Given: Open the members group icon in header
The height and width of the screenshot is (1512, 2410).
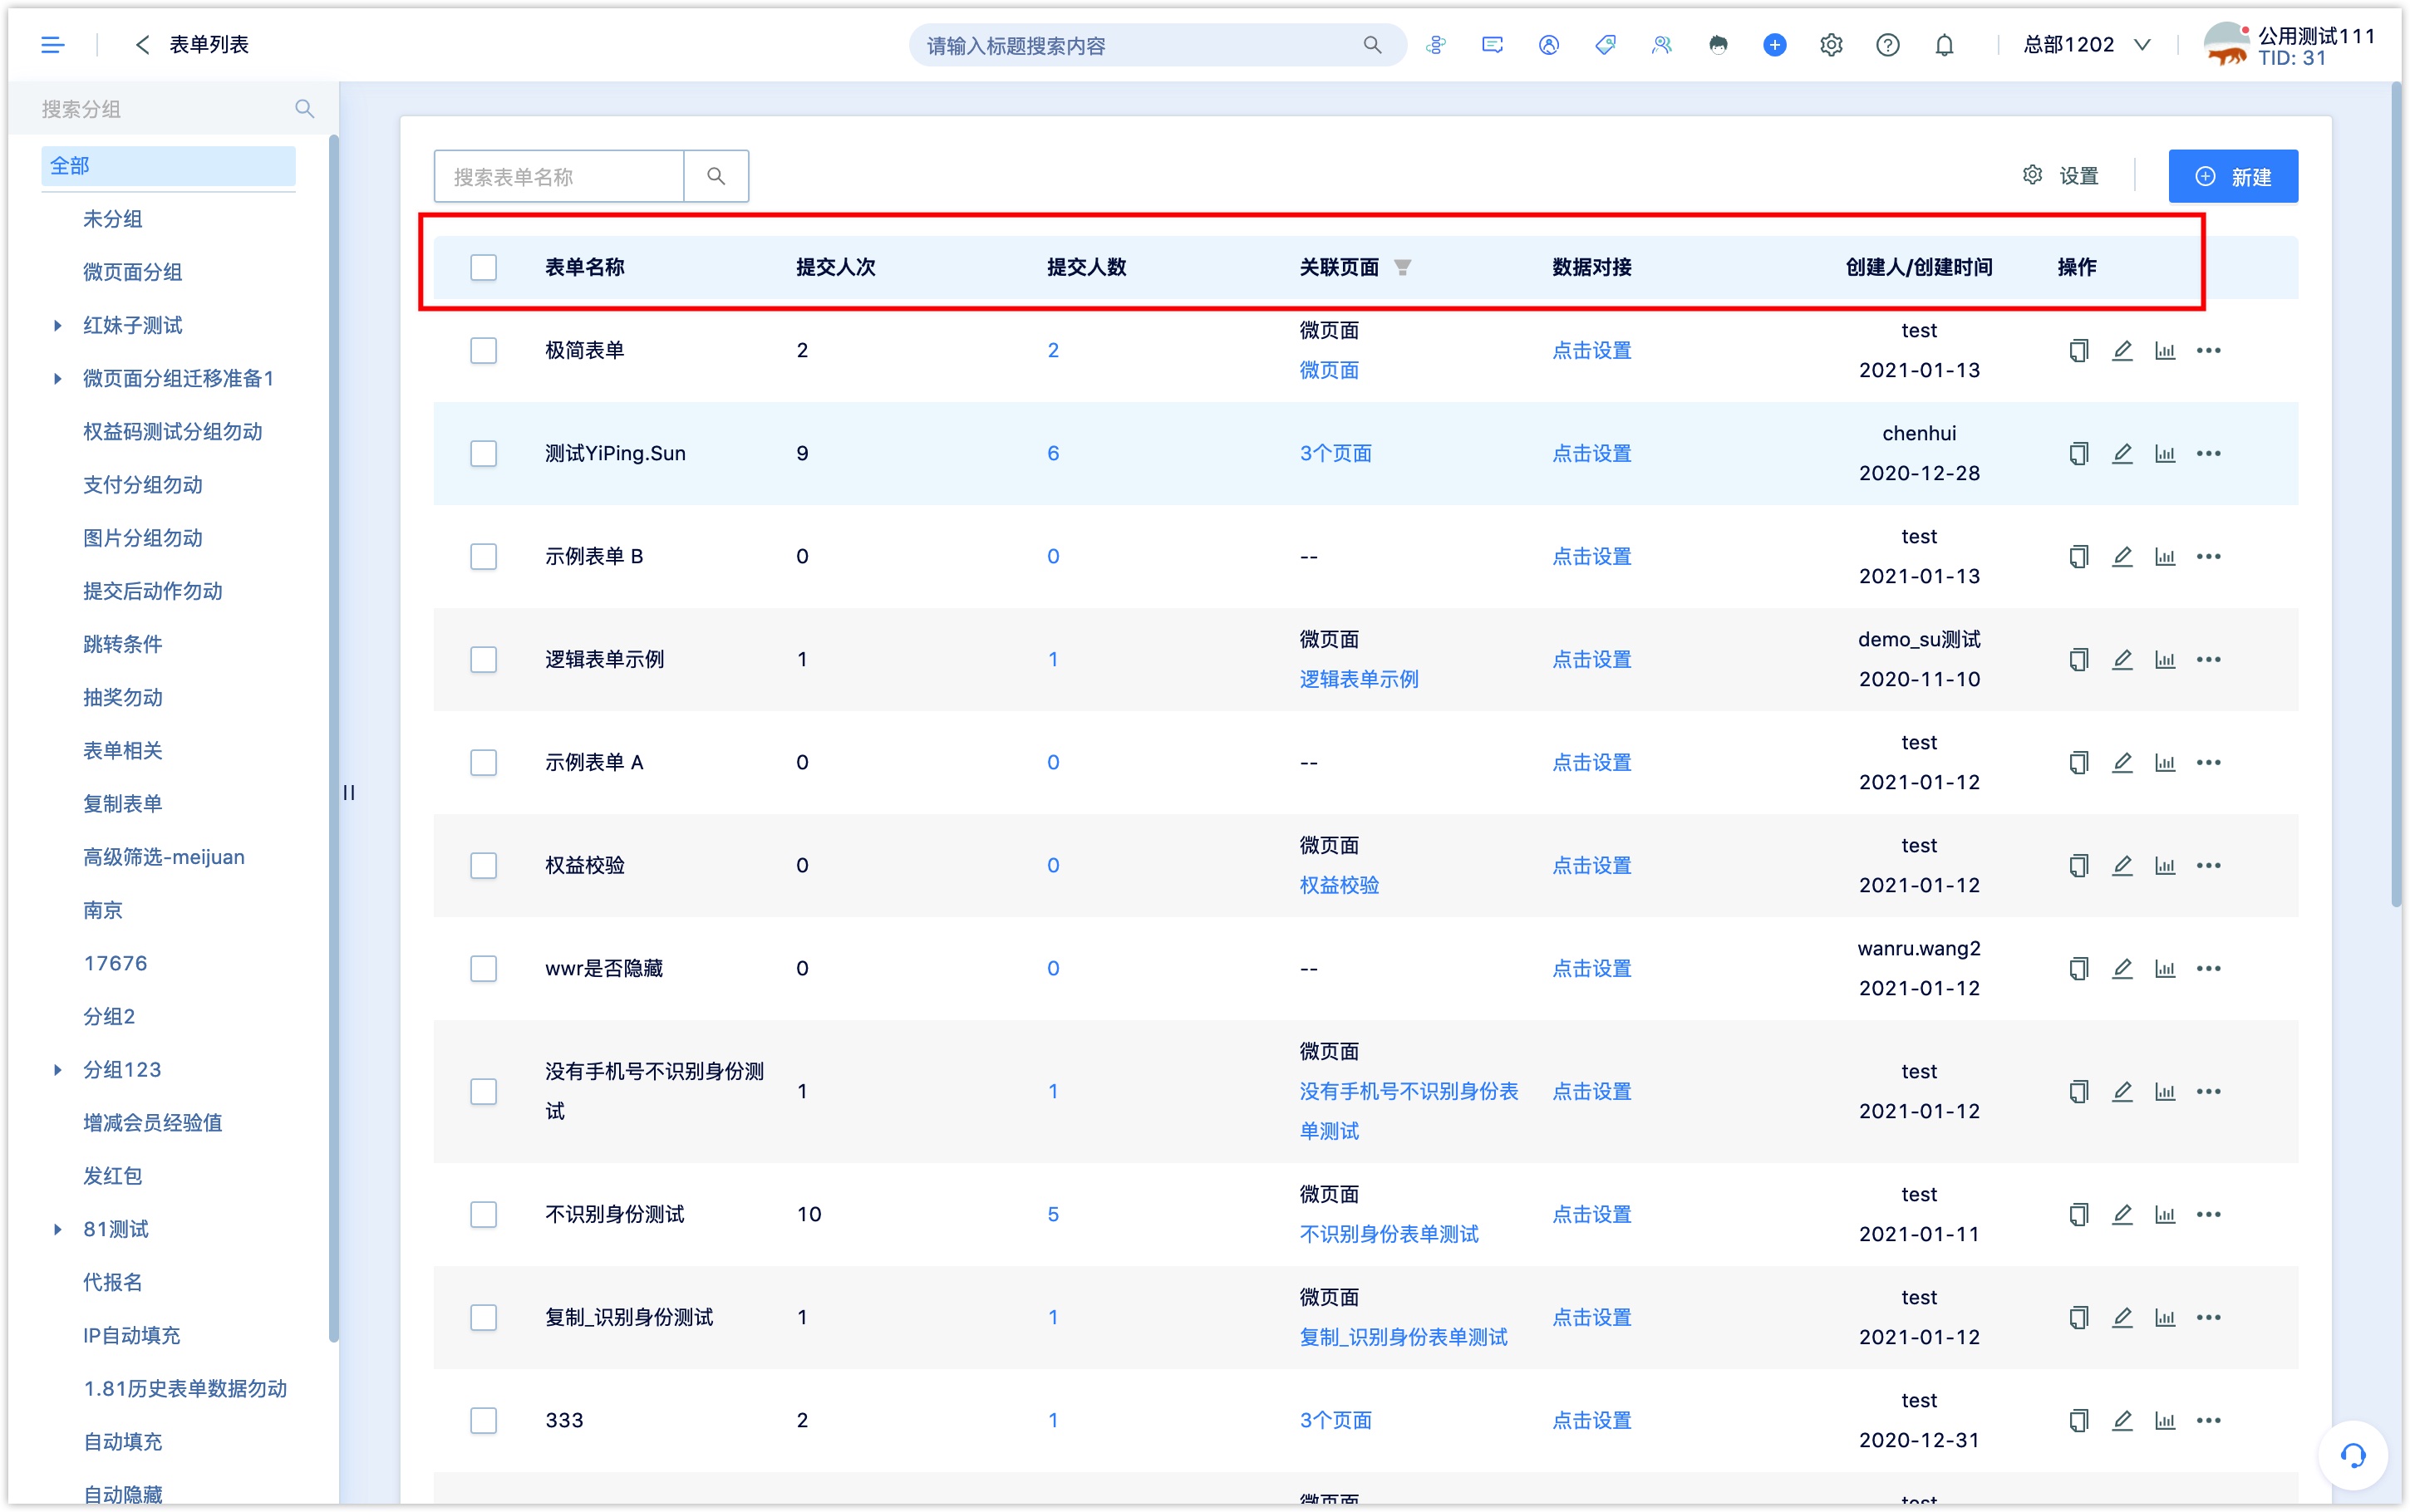Looking at the screenshot, I should (1661, 45).
